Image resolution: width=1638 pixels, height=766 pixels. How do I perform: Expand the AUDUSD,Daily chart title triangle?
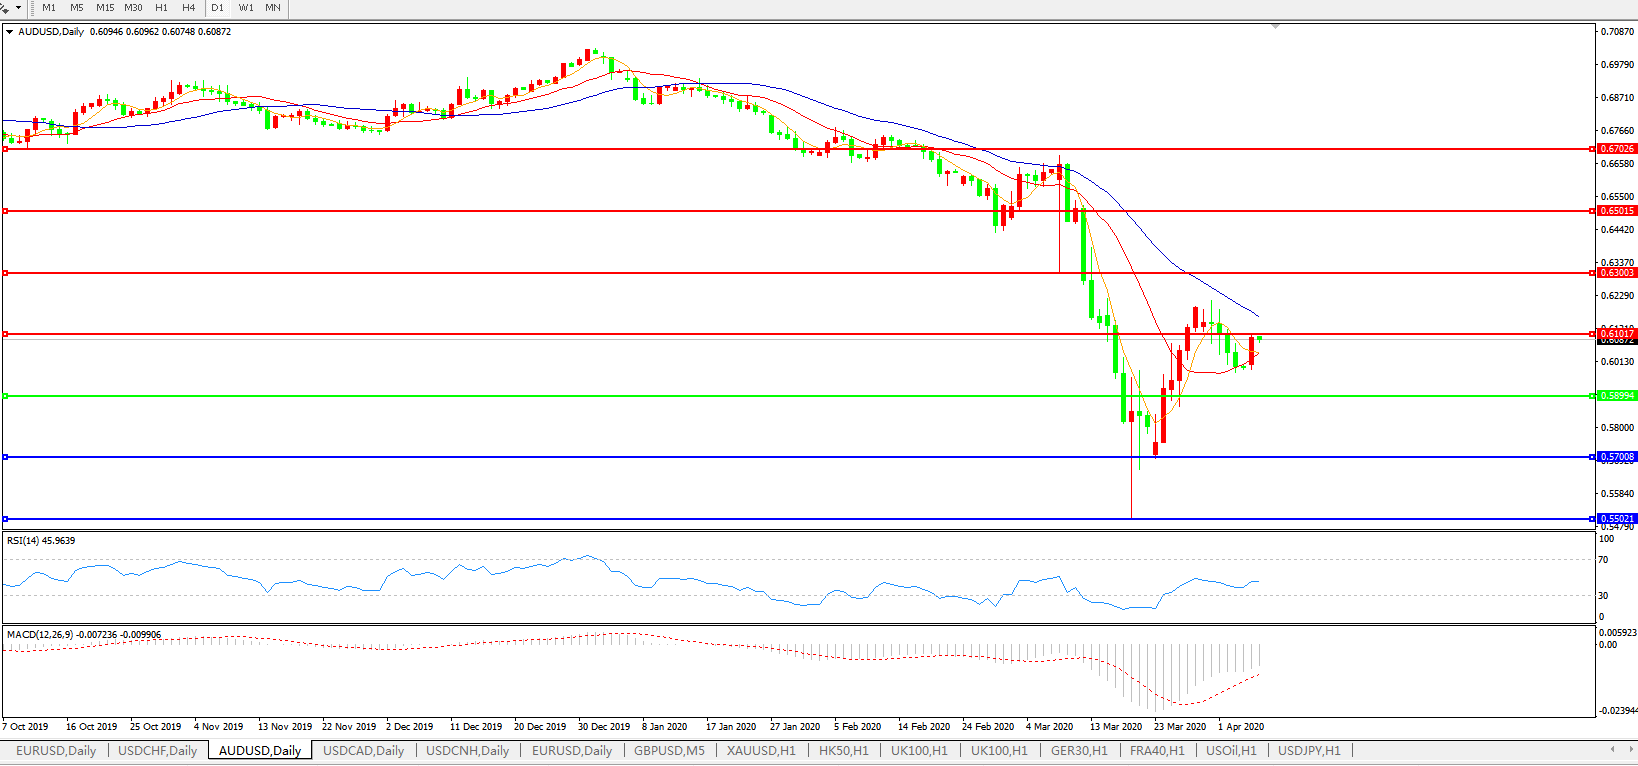tap(10, 32)
